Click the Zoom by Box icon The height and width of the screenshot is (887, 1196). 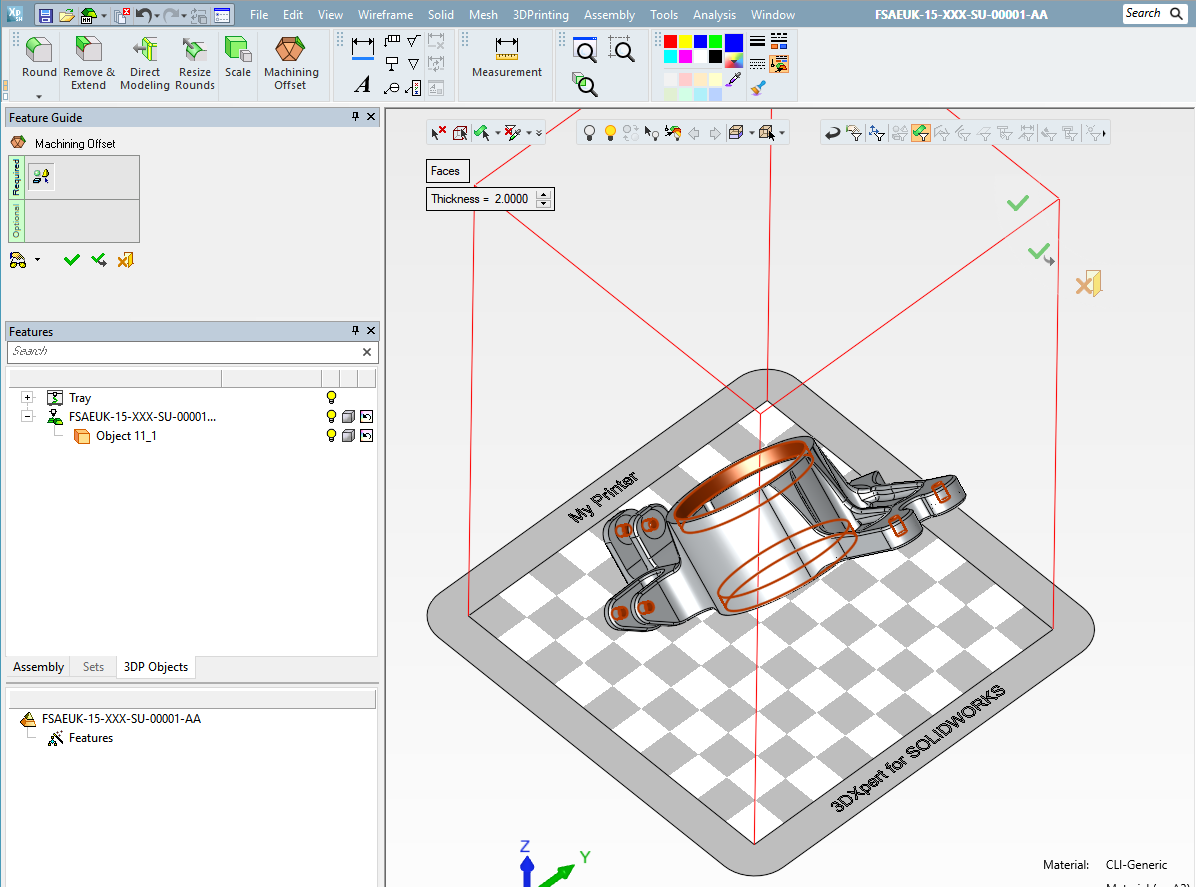pyautogui.click(x=622, y=49)
